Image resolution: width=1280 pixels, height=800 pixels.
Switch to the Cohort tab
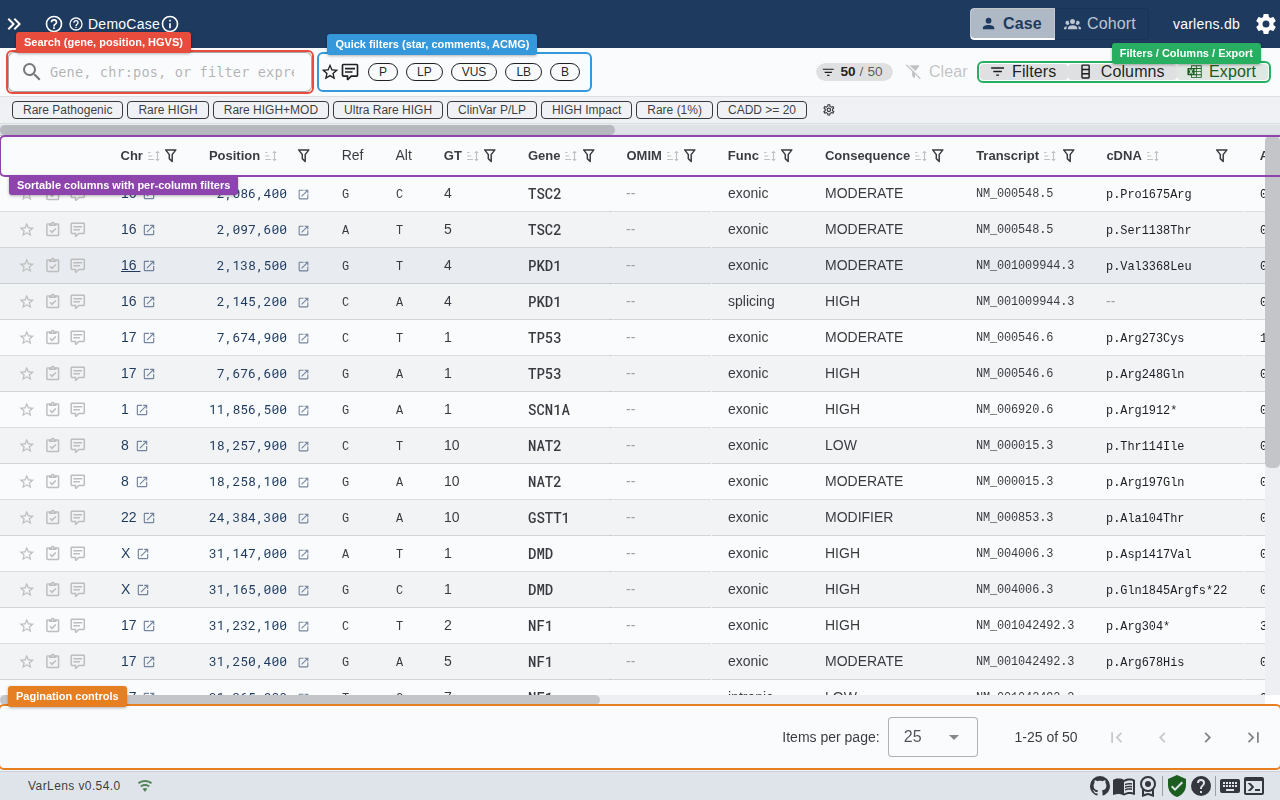click(x=1102, y=22)
